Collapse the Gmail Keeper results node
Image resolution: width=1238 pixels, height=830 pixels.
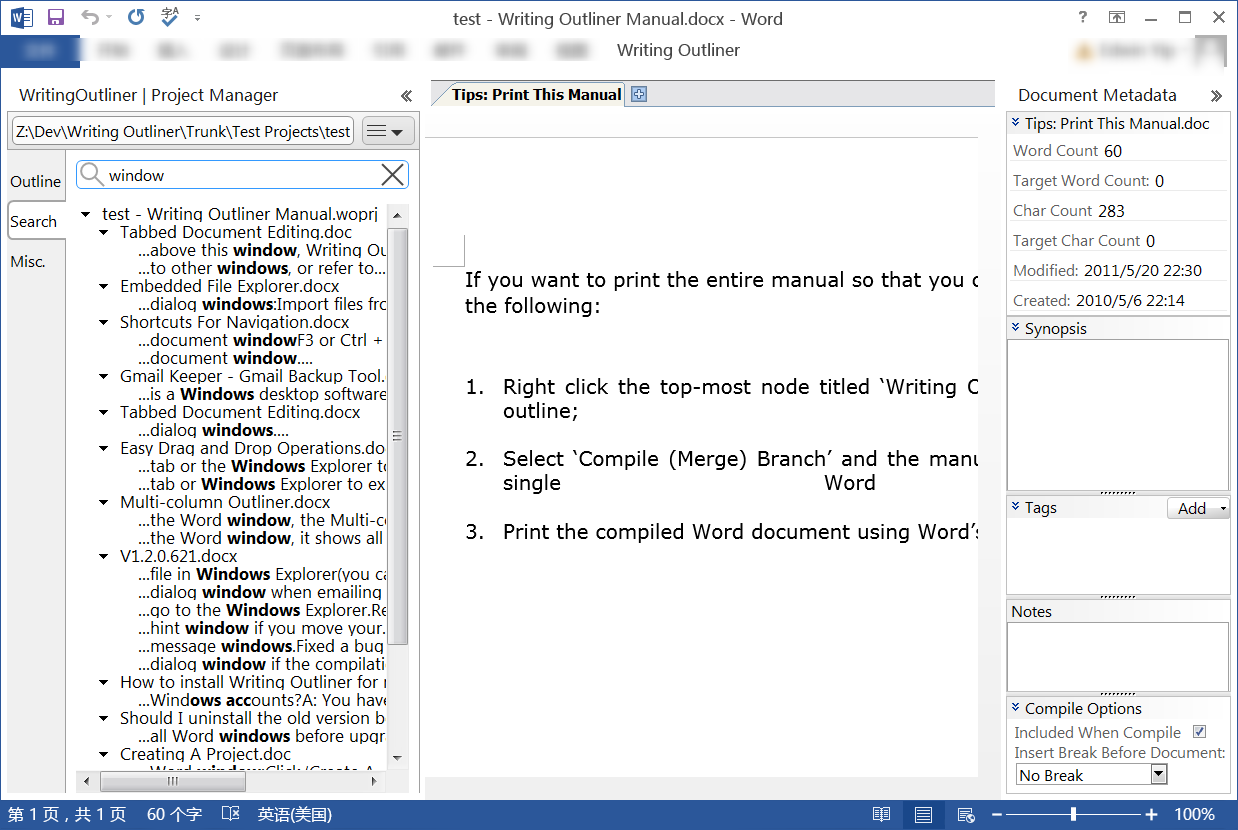tap(104, 376)
